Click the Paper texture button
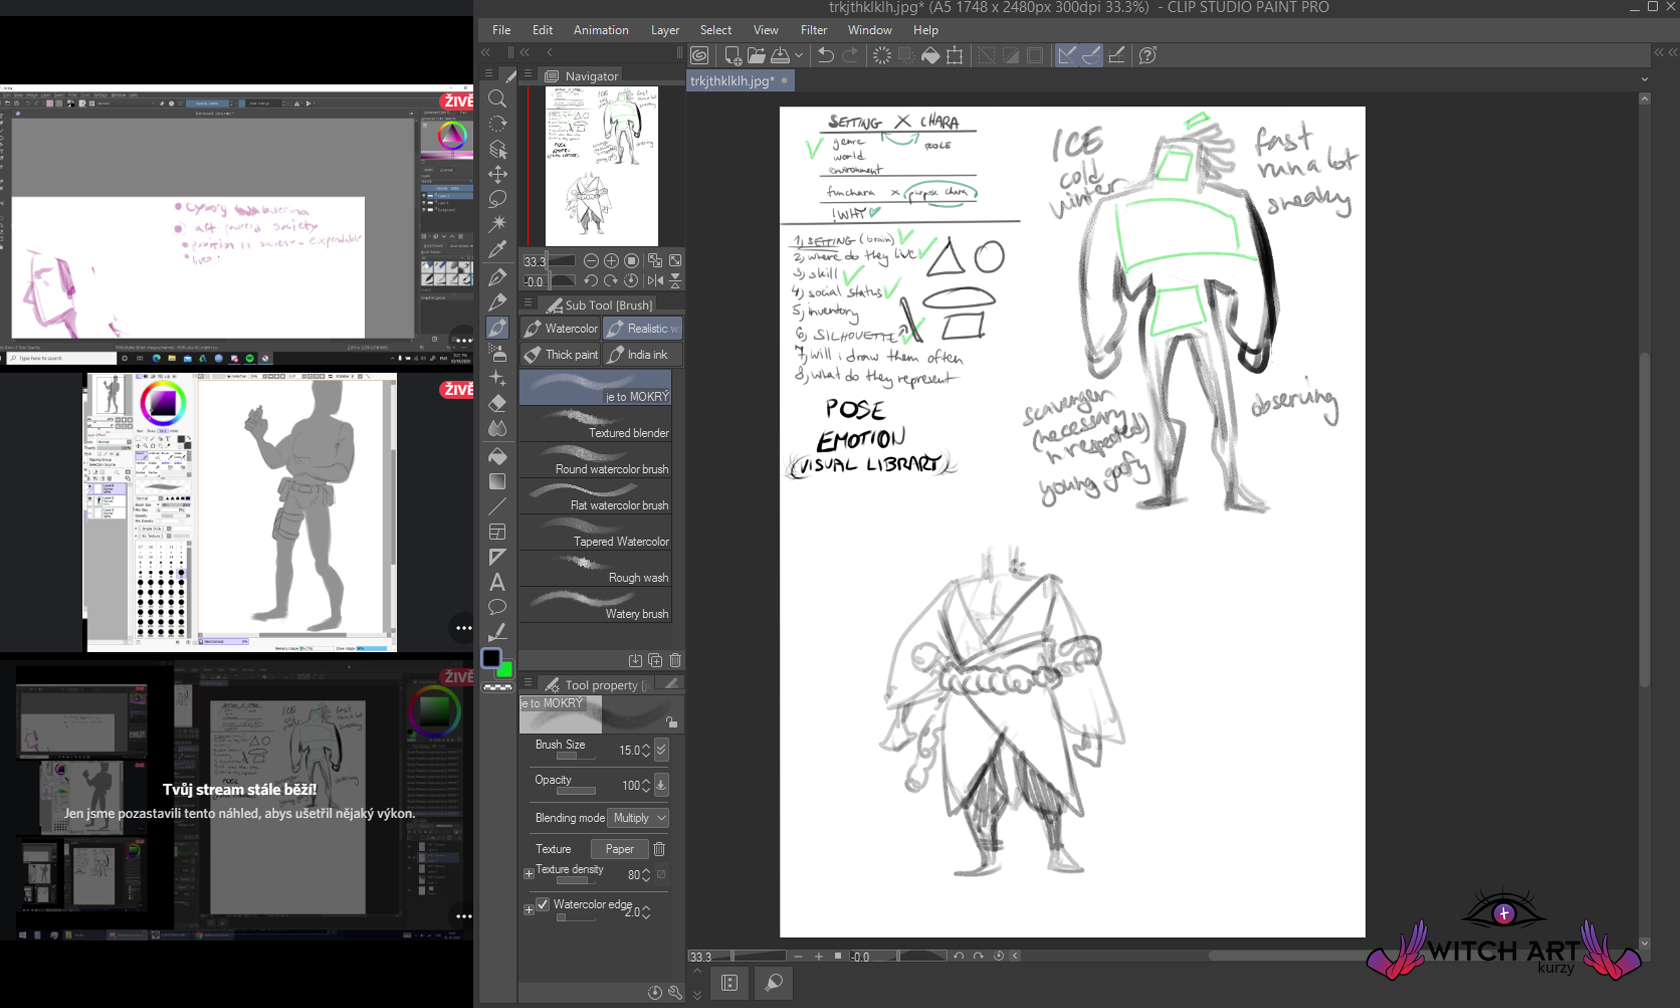This screenshot has height=1008, width=1680. click(619, 849)
